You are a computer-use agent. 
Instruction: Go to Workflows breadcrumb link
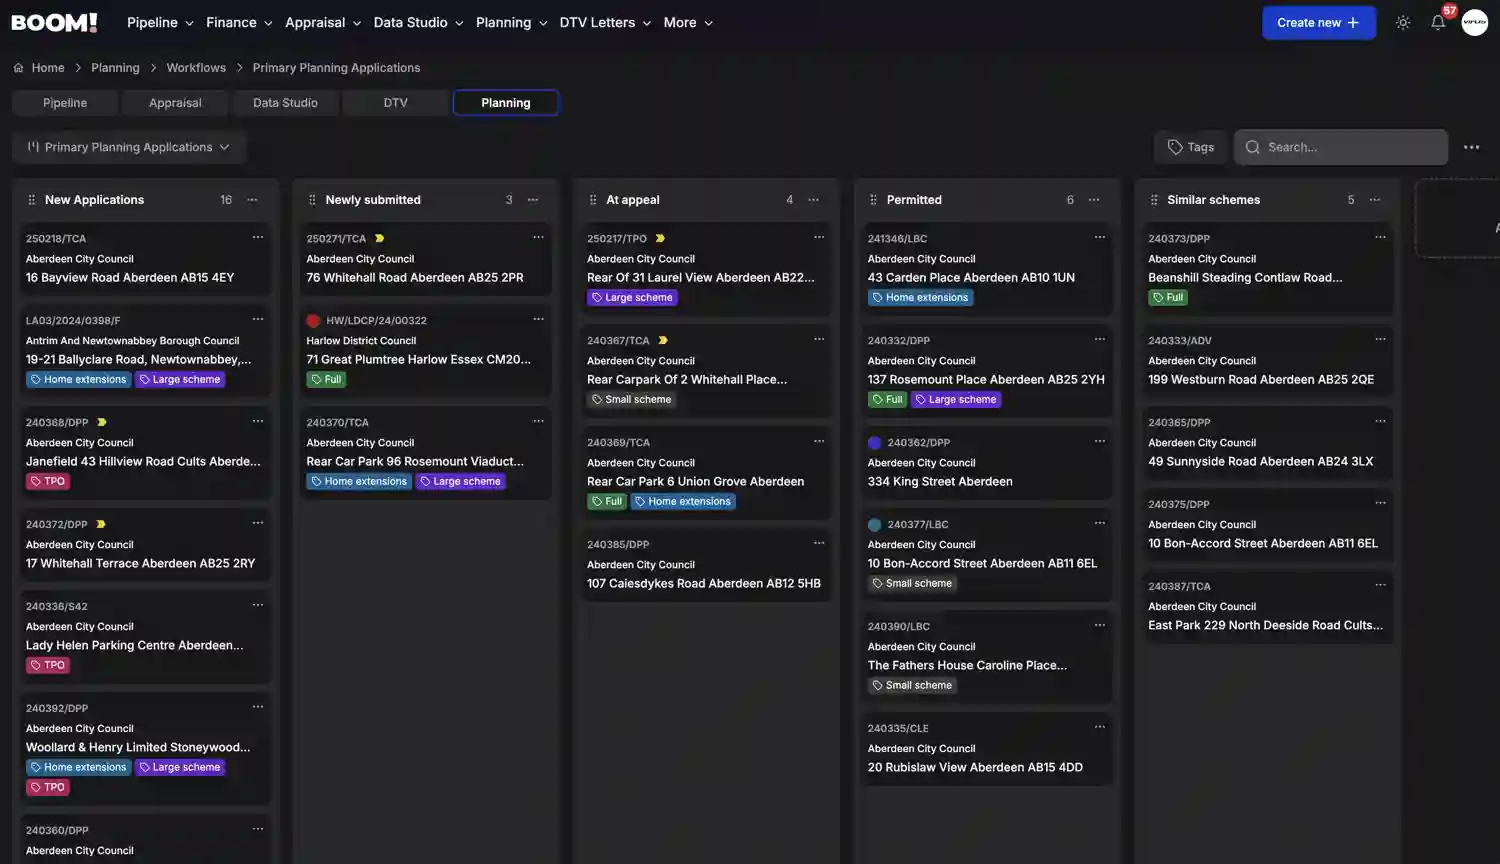click(196, 68)
